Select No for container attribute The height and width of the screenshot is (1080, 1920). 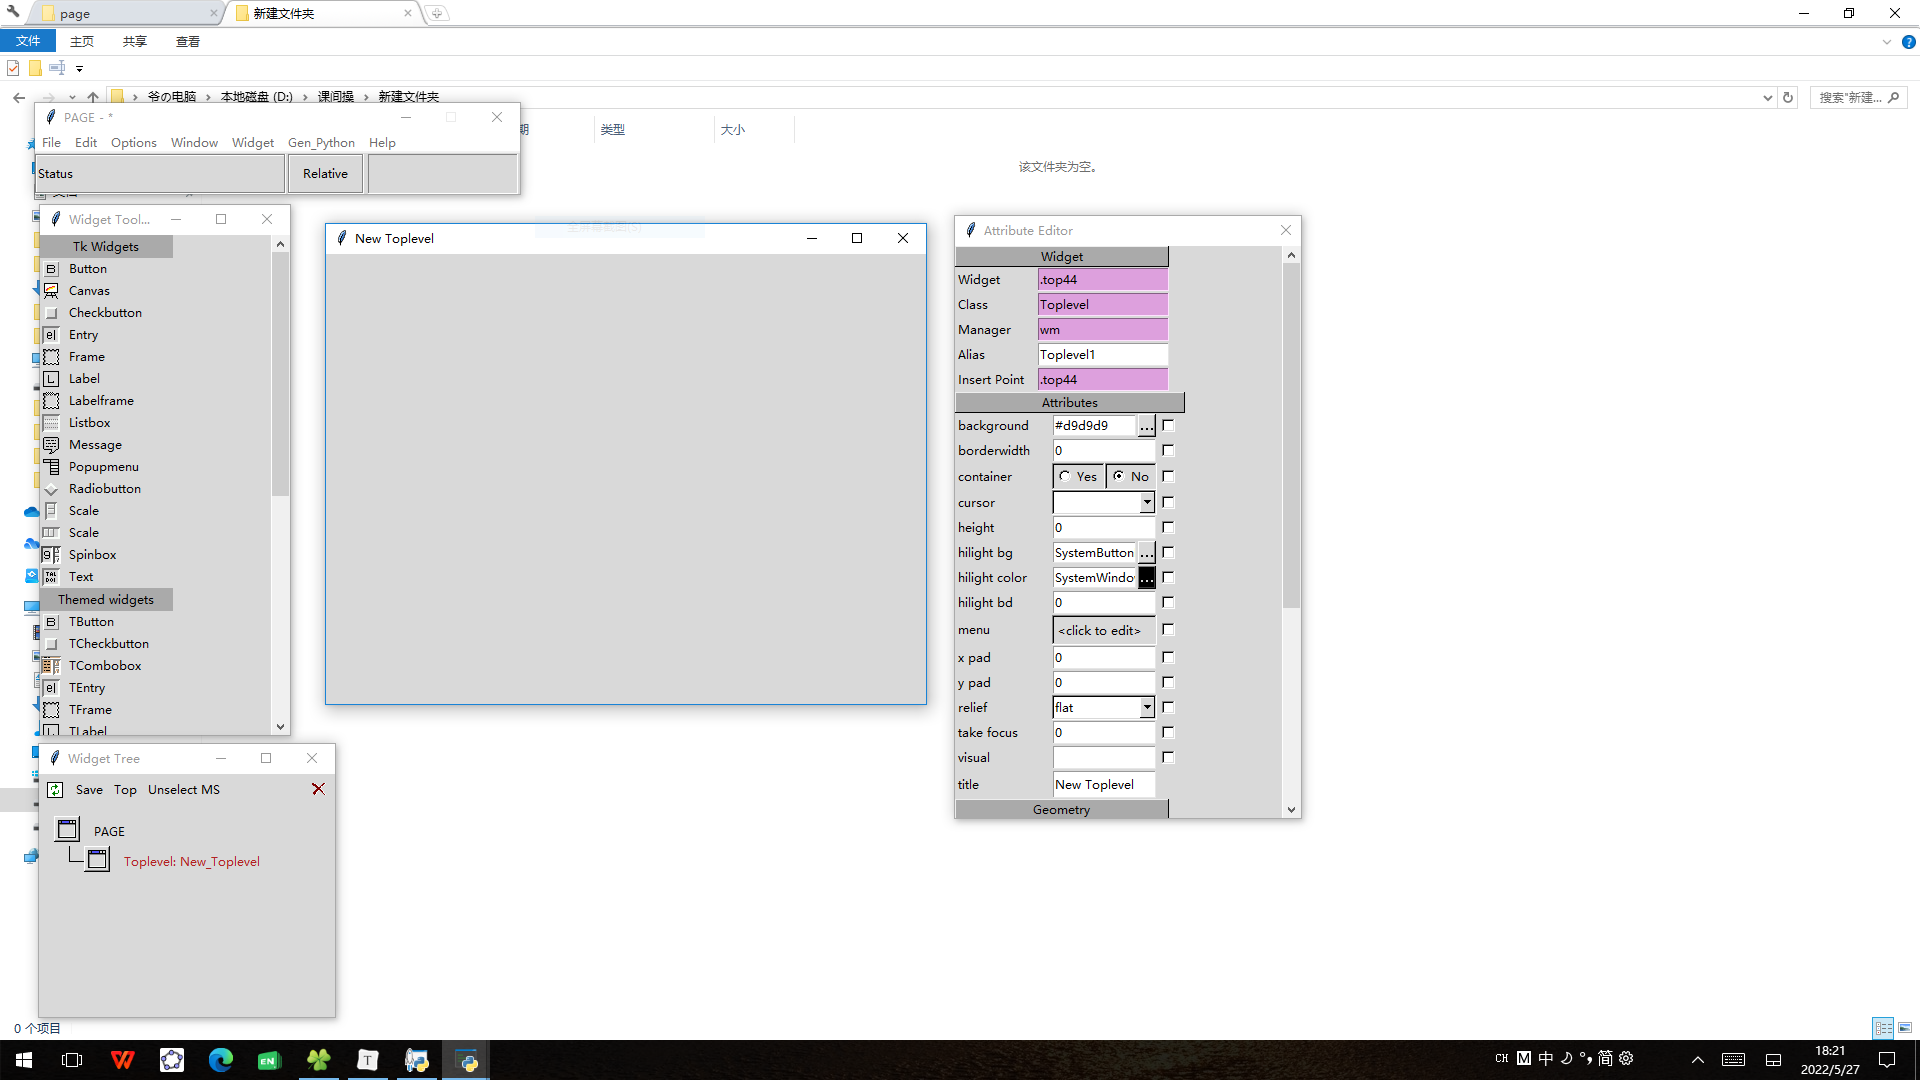pos(1119,477)
